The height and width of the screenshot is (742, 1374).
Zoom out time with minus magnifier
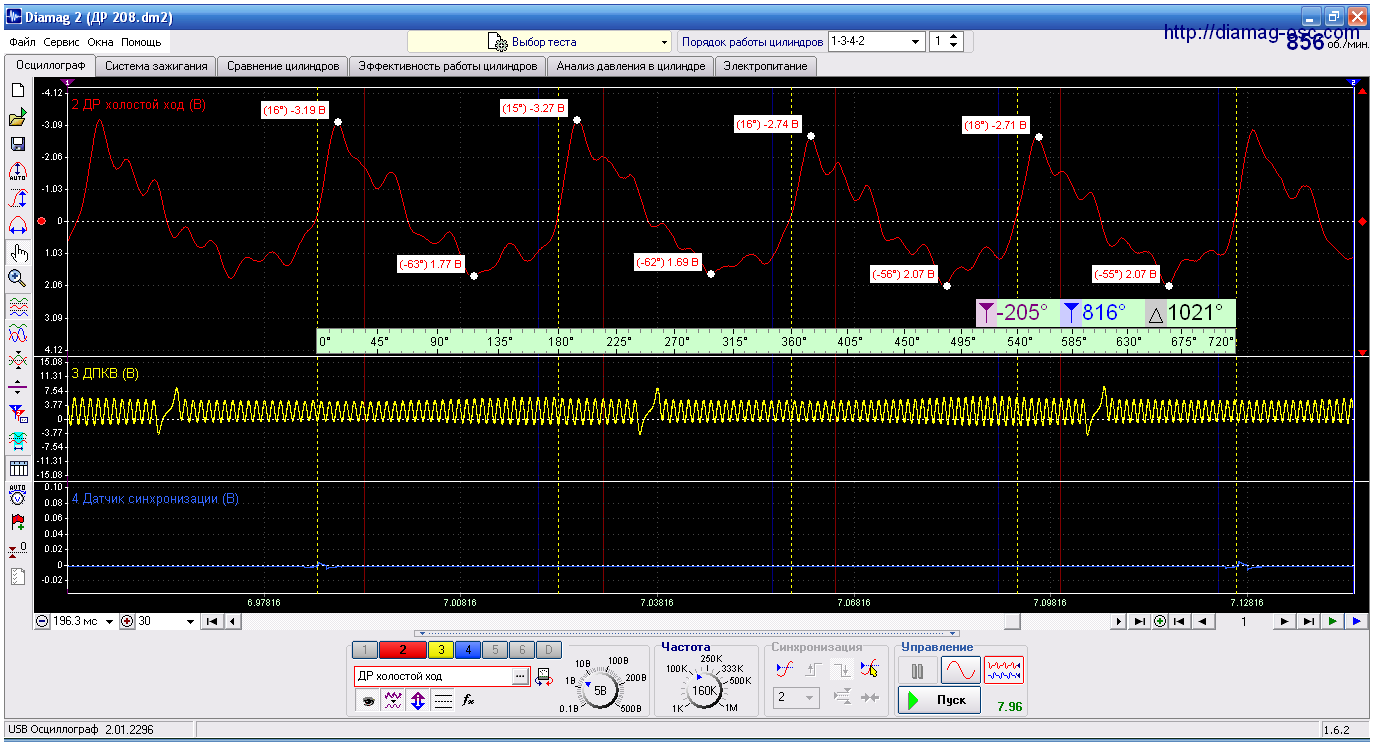[x=42, y=621]
